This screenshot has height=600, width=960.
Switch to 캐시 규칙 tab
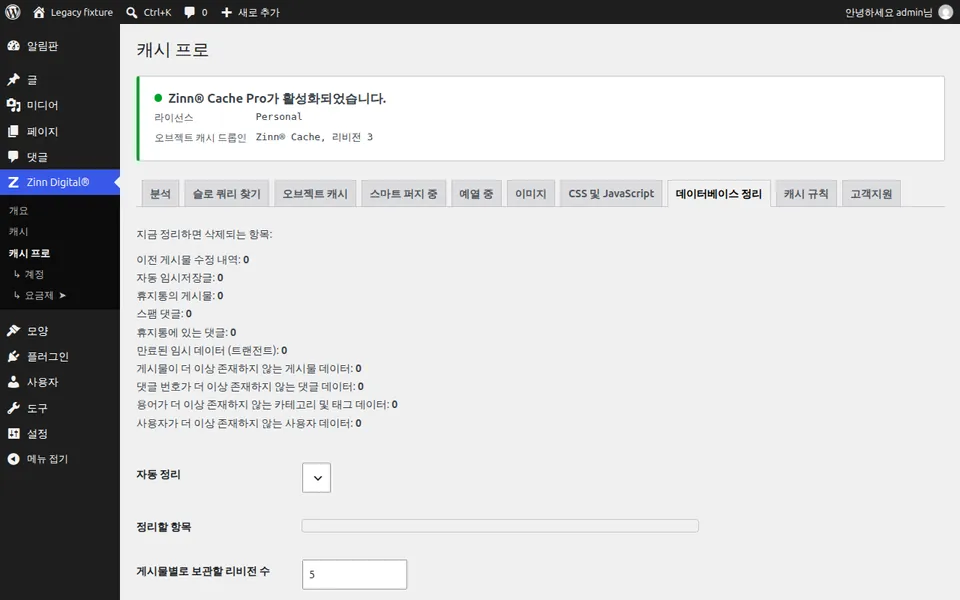point(806,193)
